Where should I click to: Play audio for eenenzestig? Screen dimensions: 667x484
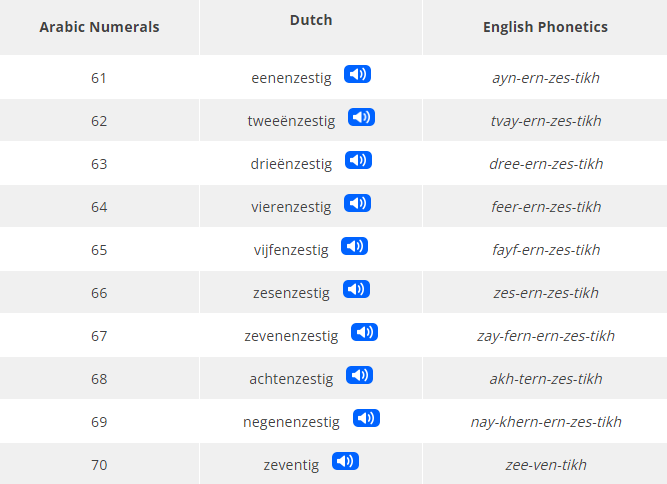coord(357,74)
